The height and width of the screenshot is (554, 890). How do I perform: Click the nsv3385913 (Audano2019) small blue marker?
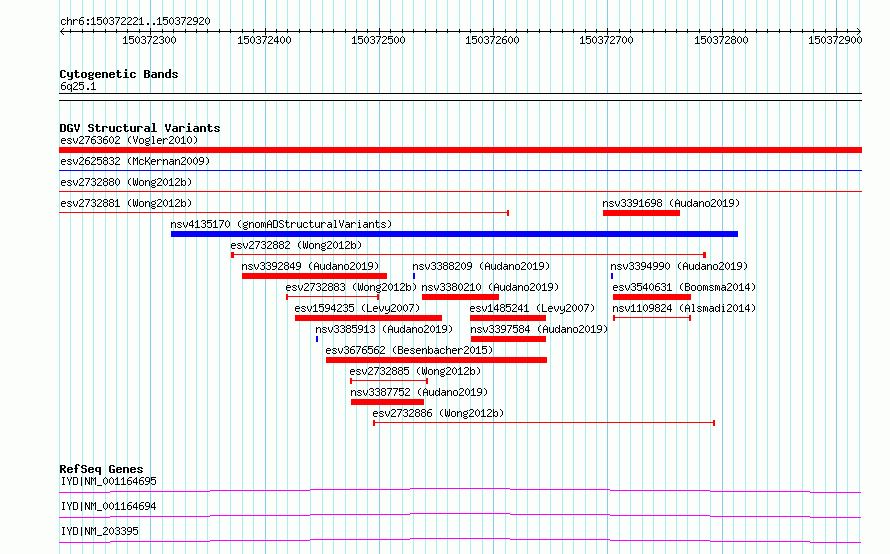tap(317, 339)
